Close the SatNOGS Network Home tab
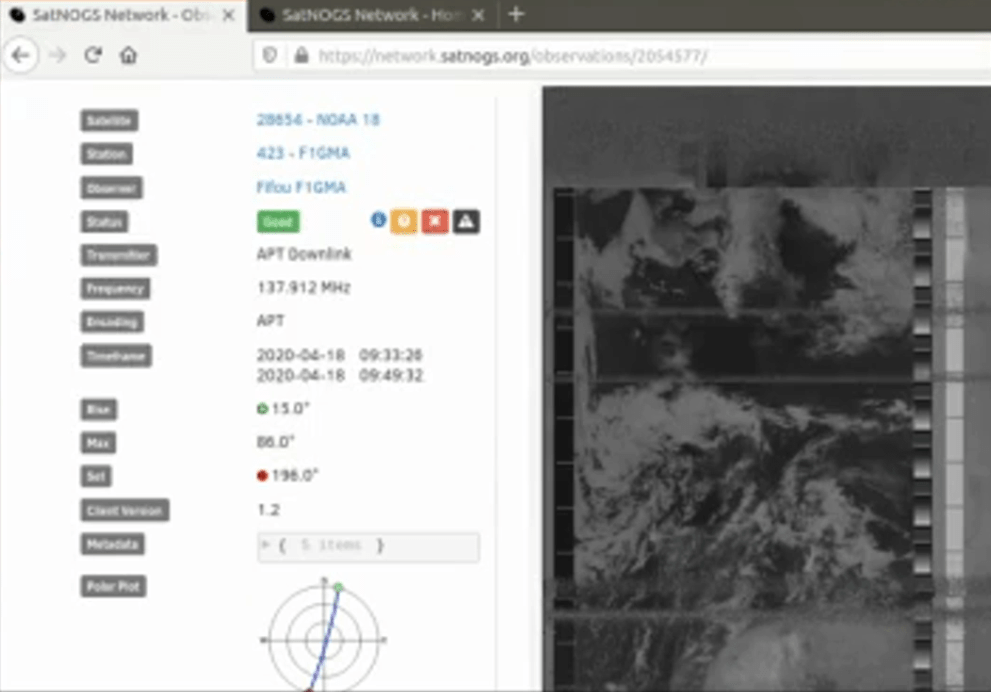 coord(479,15)
